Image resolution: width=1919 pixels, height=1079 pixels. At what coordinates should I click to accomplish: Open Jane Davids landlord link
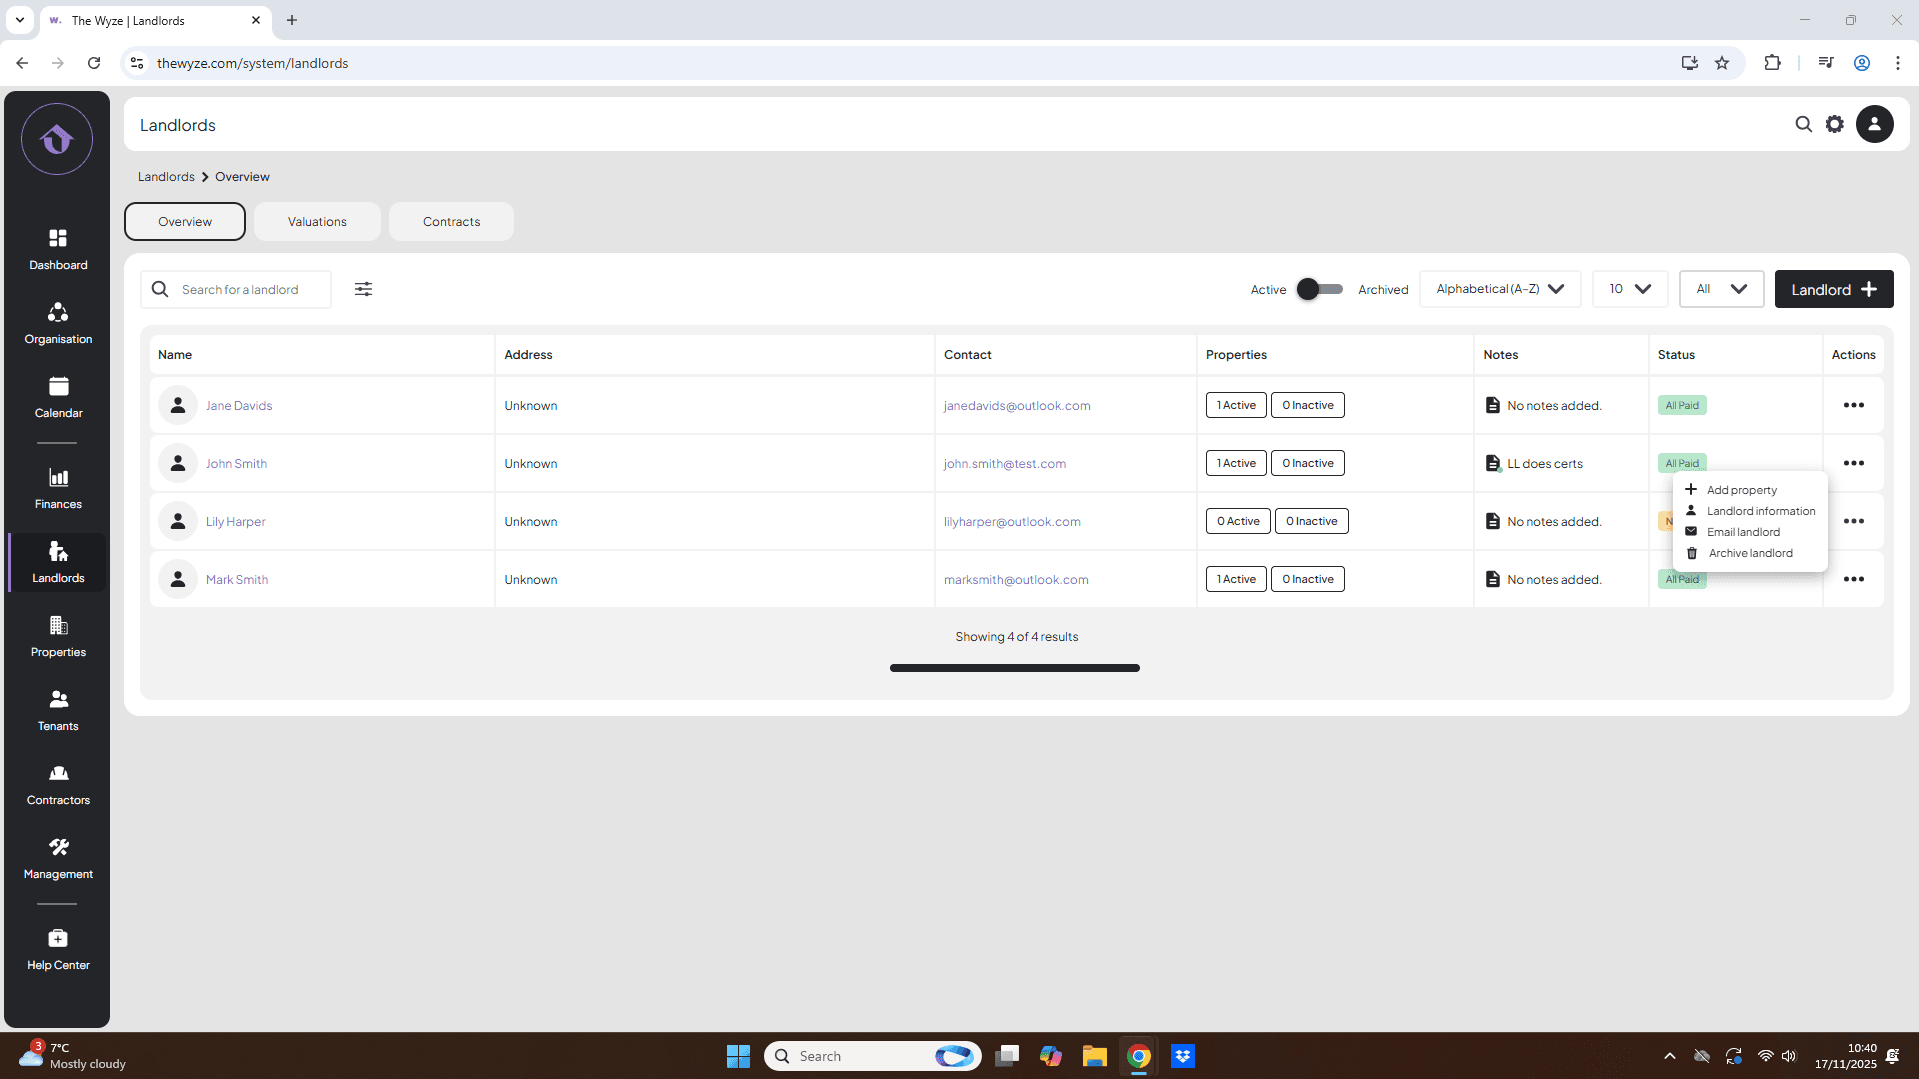coord(239,406)
